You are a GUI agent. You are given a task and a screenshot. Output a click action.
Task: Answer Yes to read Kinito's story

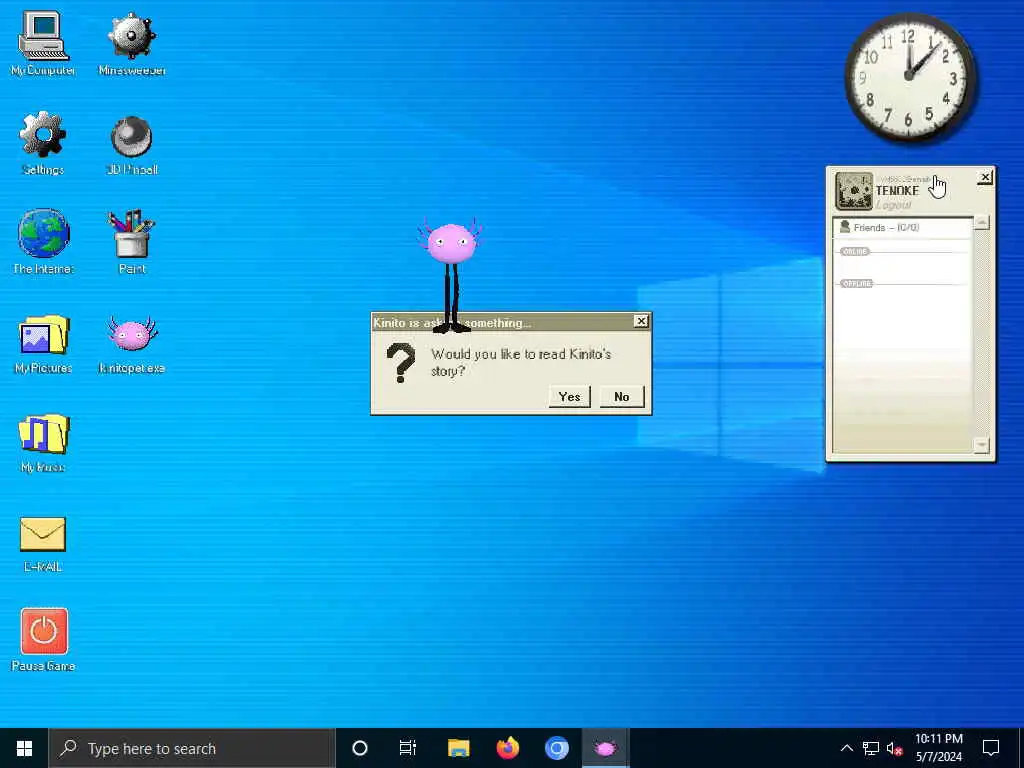(x=569, y=396)
